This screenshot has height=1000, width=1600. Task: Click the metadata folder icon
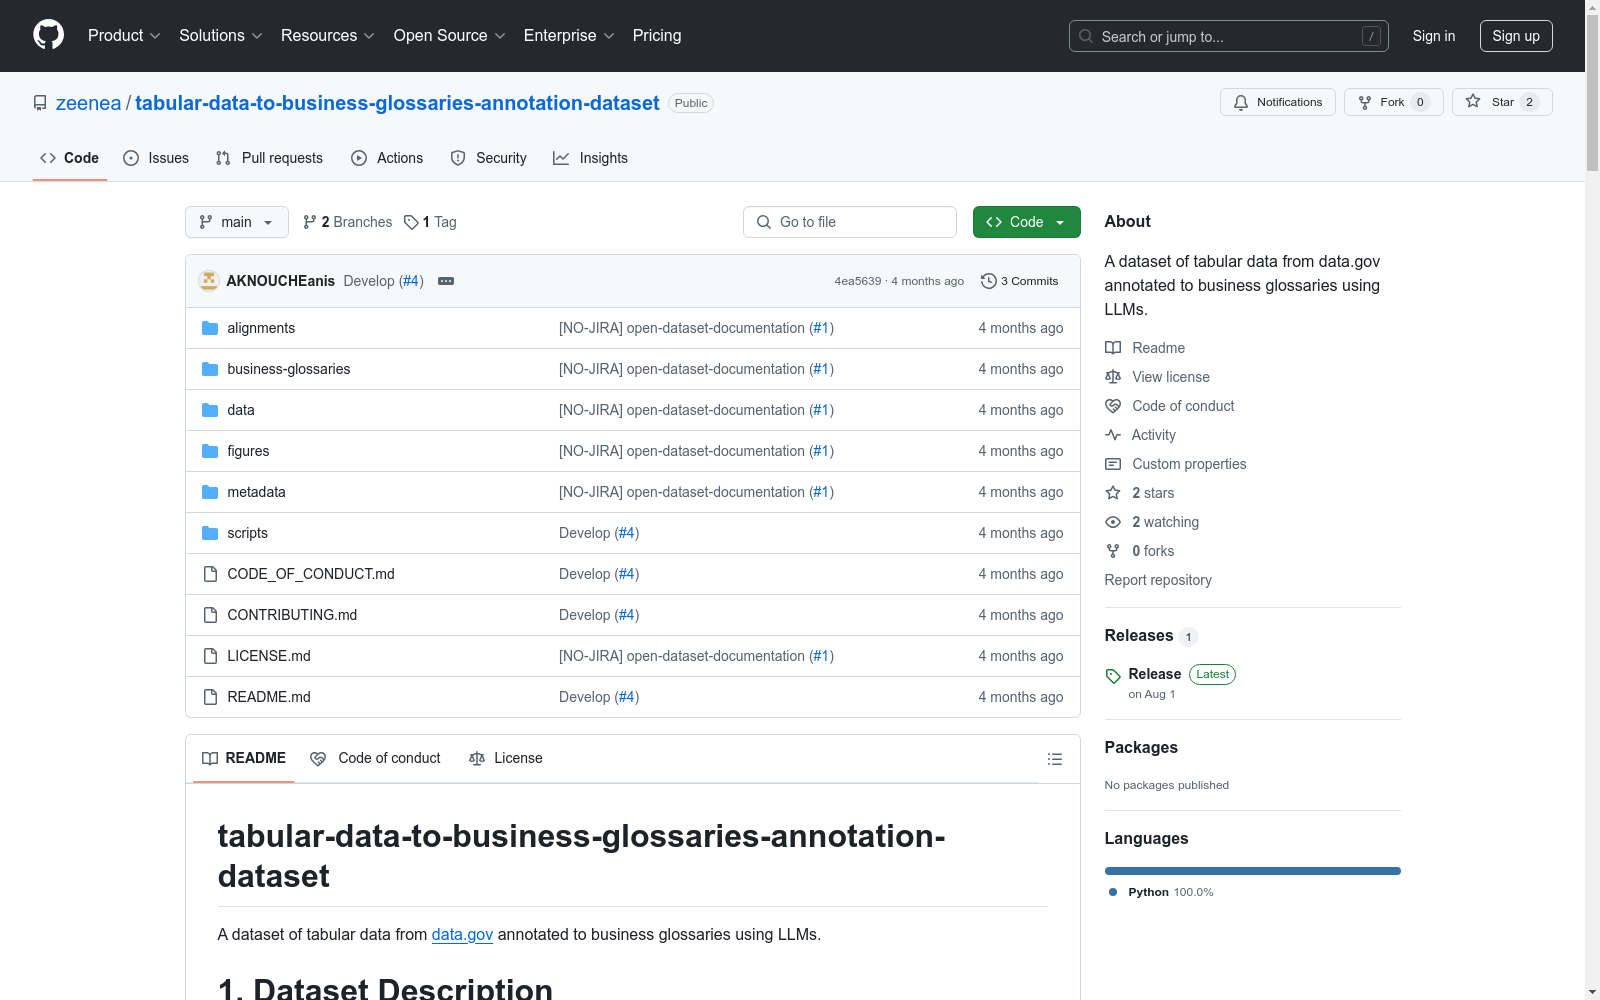(210, 492)
